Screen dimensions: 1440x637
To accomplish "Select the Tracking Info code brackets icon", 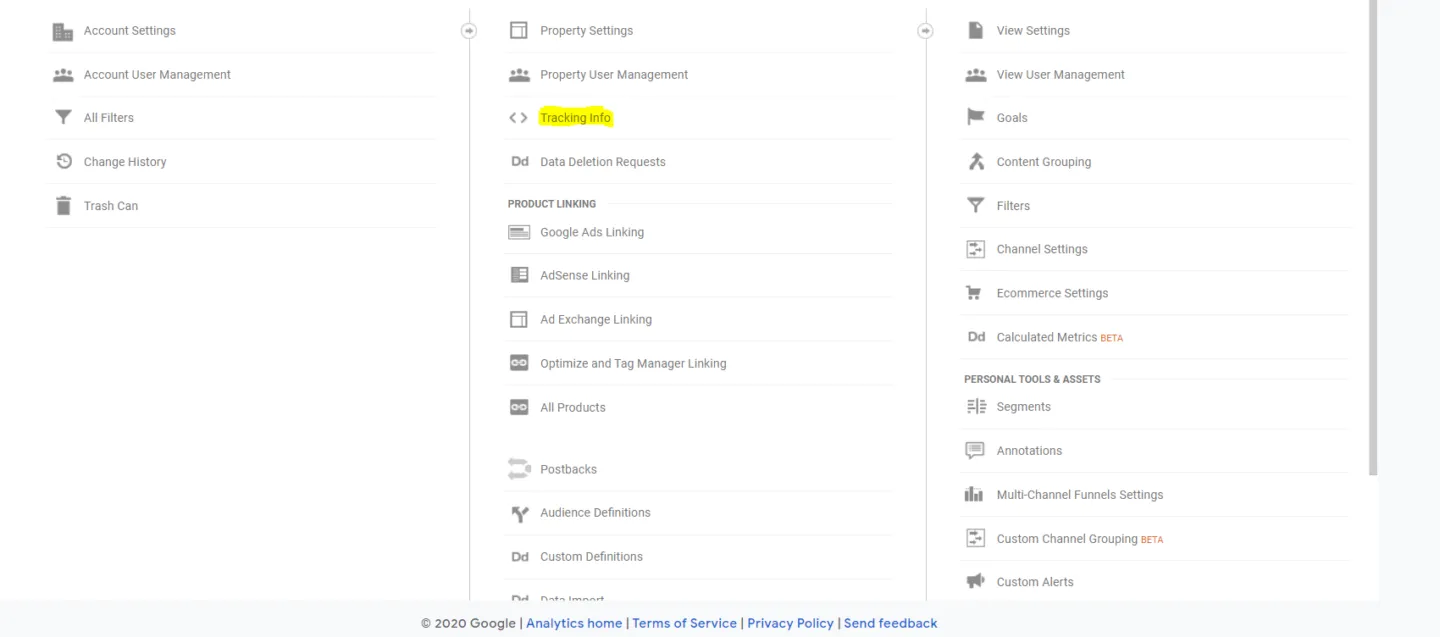I will 518,117.
